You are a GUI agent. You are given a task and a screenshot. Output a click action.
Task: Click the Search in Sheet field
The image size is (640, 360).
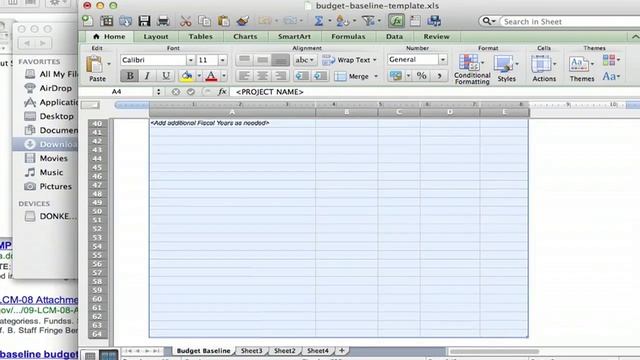coord(569,22)
